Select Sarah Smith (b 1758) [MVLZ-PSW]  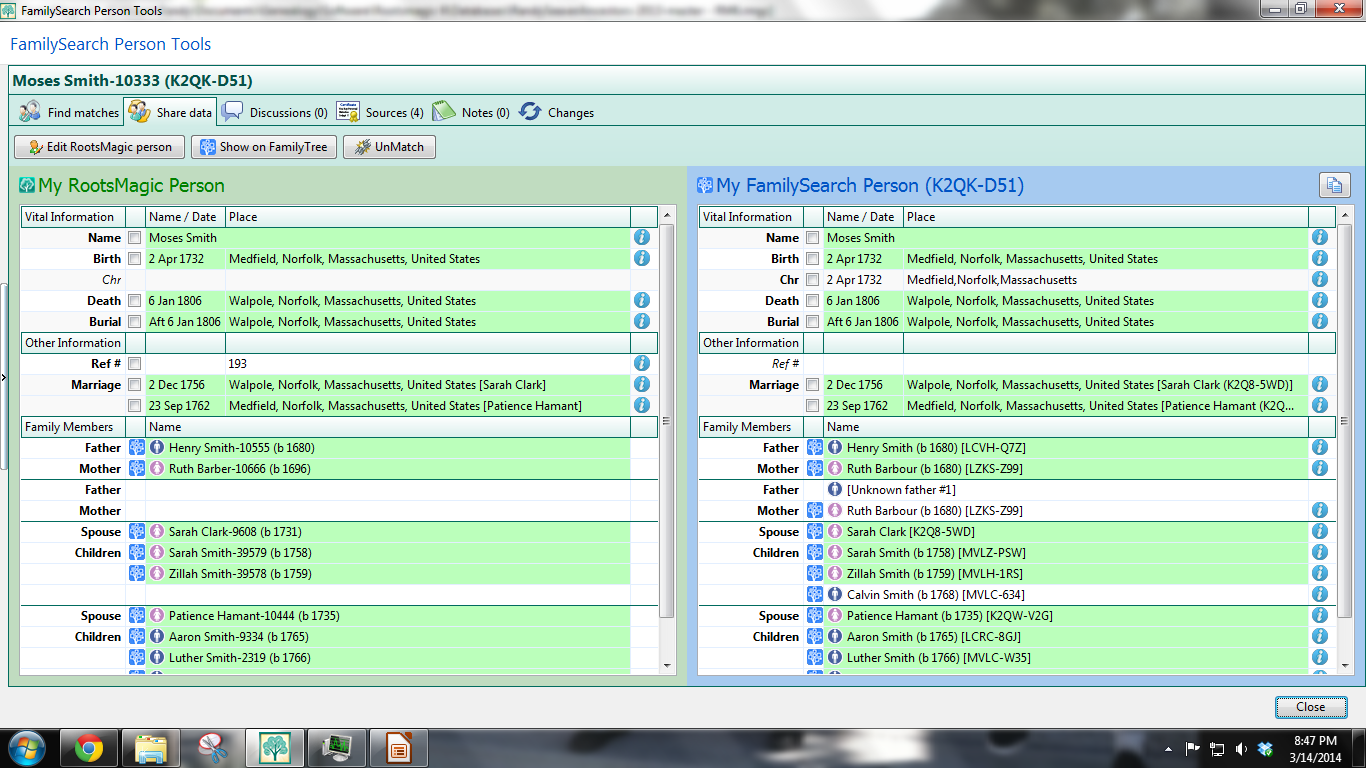click(1066, 553)
